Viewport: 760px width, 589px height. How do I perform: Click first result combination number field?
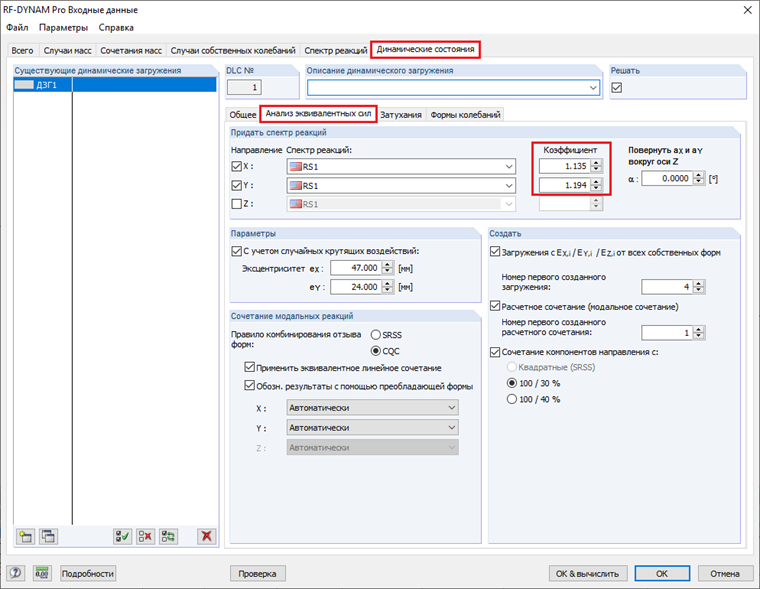(x=667, y=333)
